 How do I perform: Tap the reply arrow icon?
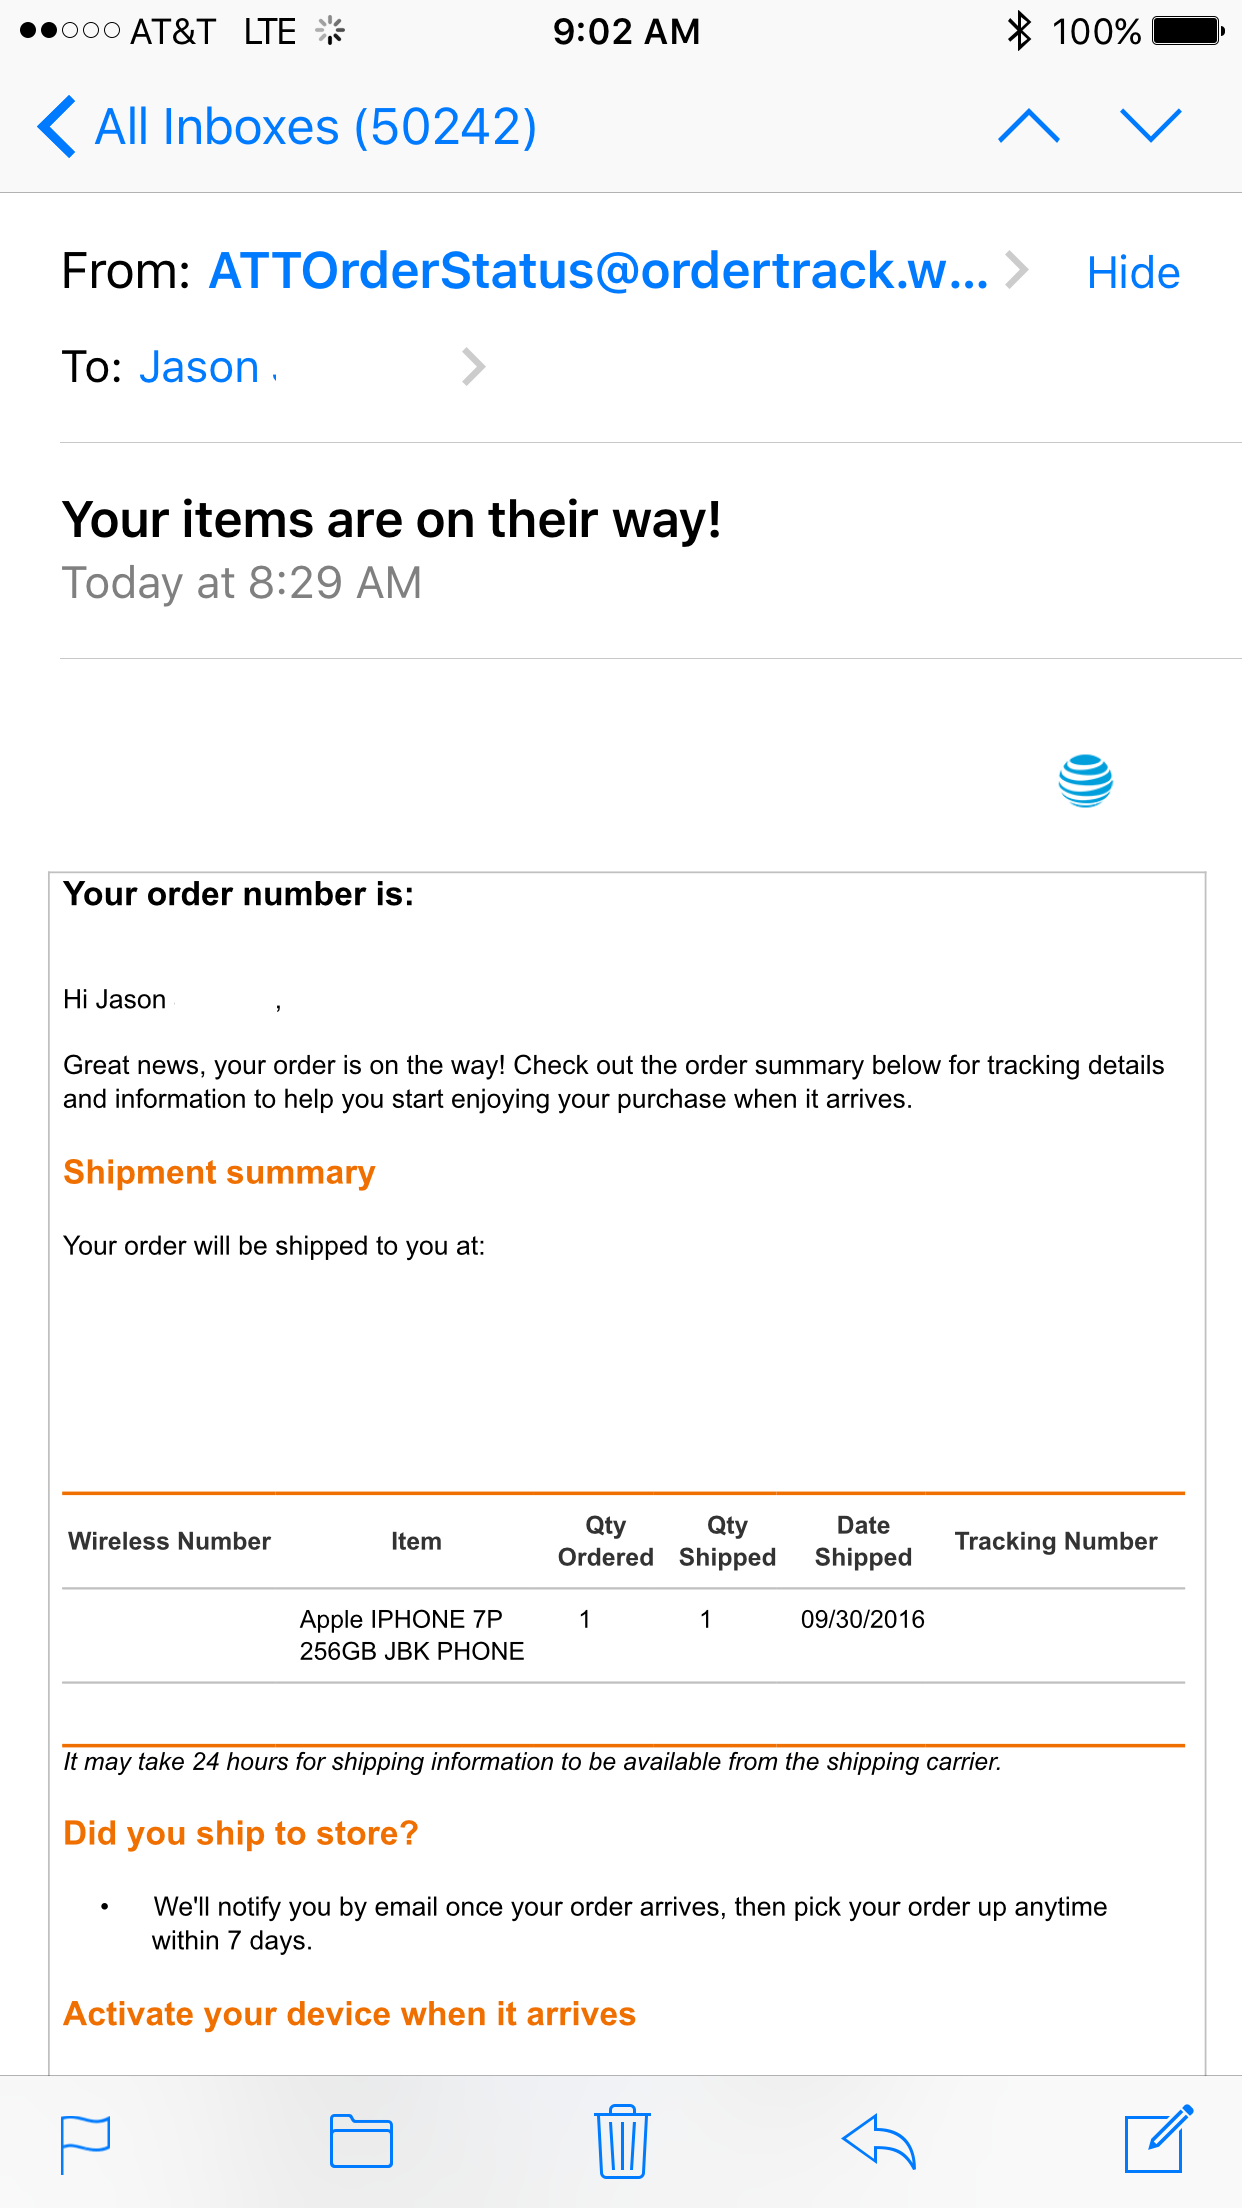click(879, 2141)
